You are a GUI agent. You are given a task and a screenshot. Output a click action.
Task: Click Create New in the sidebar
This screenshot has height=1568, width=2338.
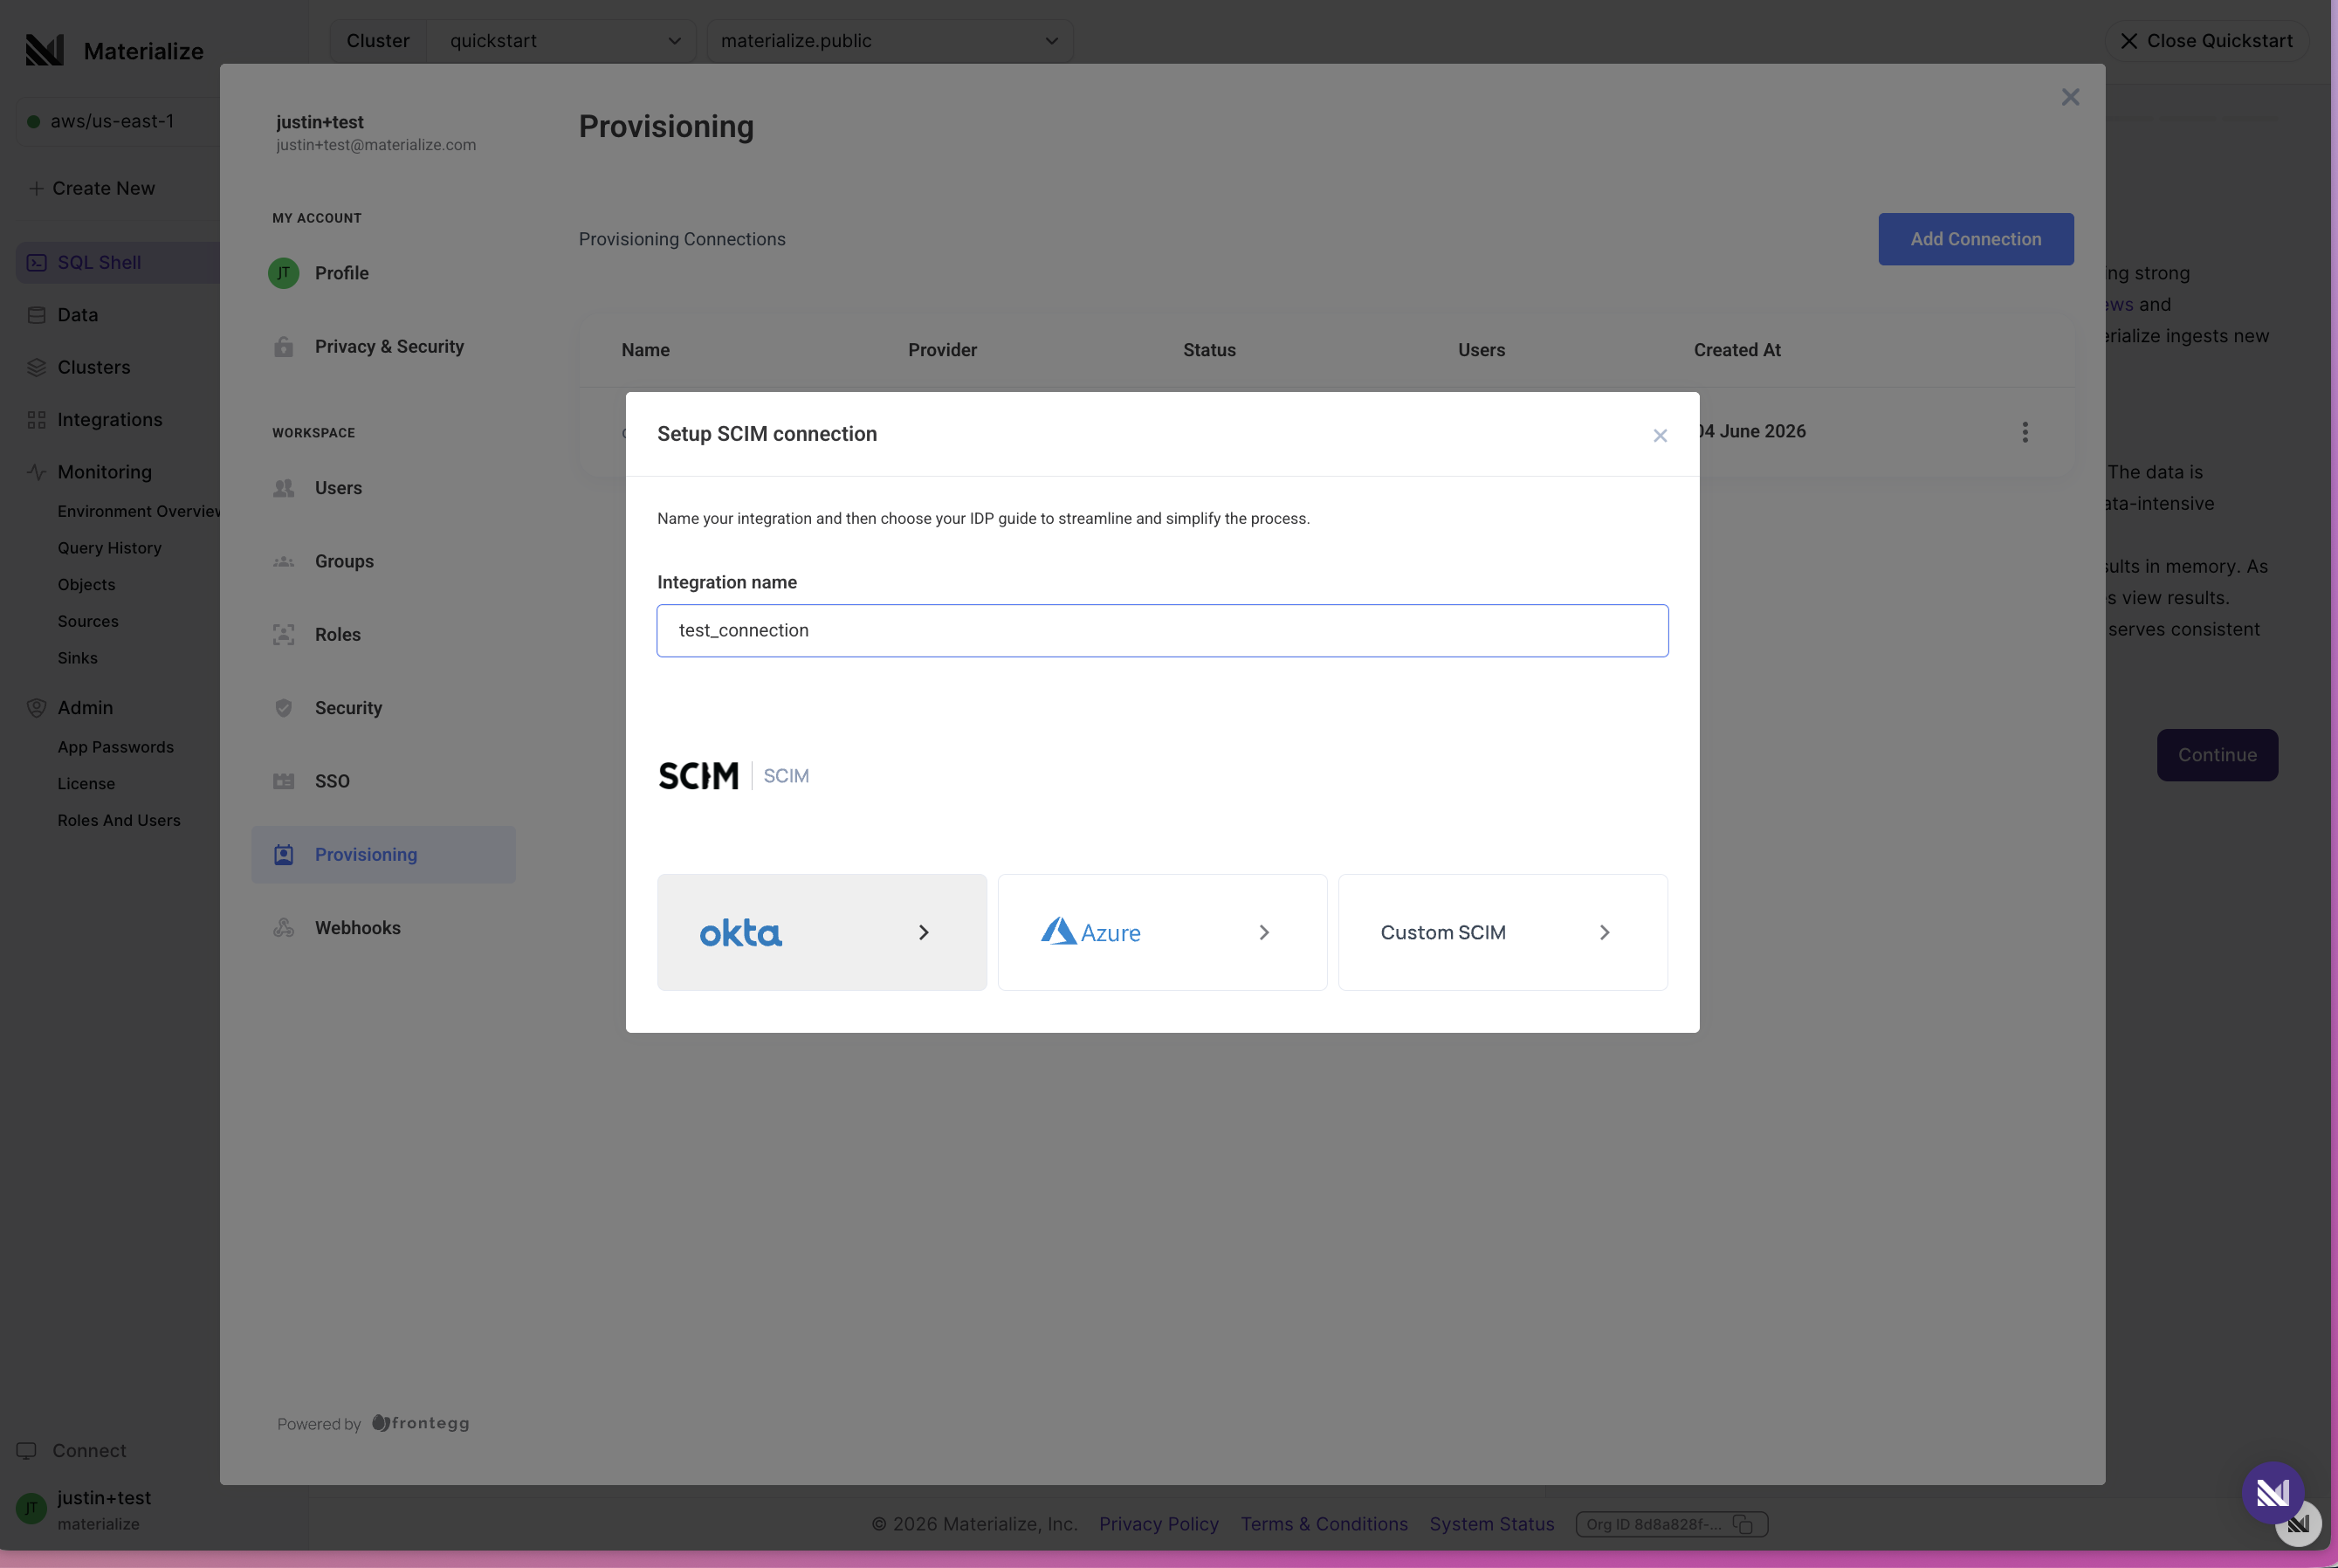92,188
